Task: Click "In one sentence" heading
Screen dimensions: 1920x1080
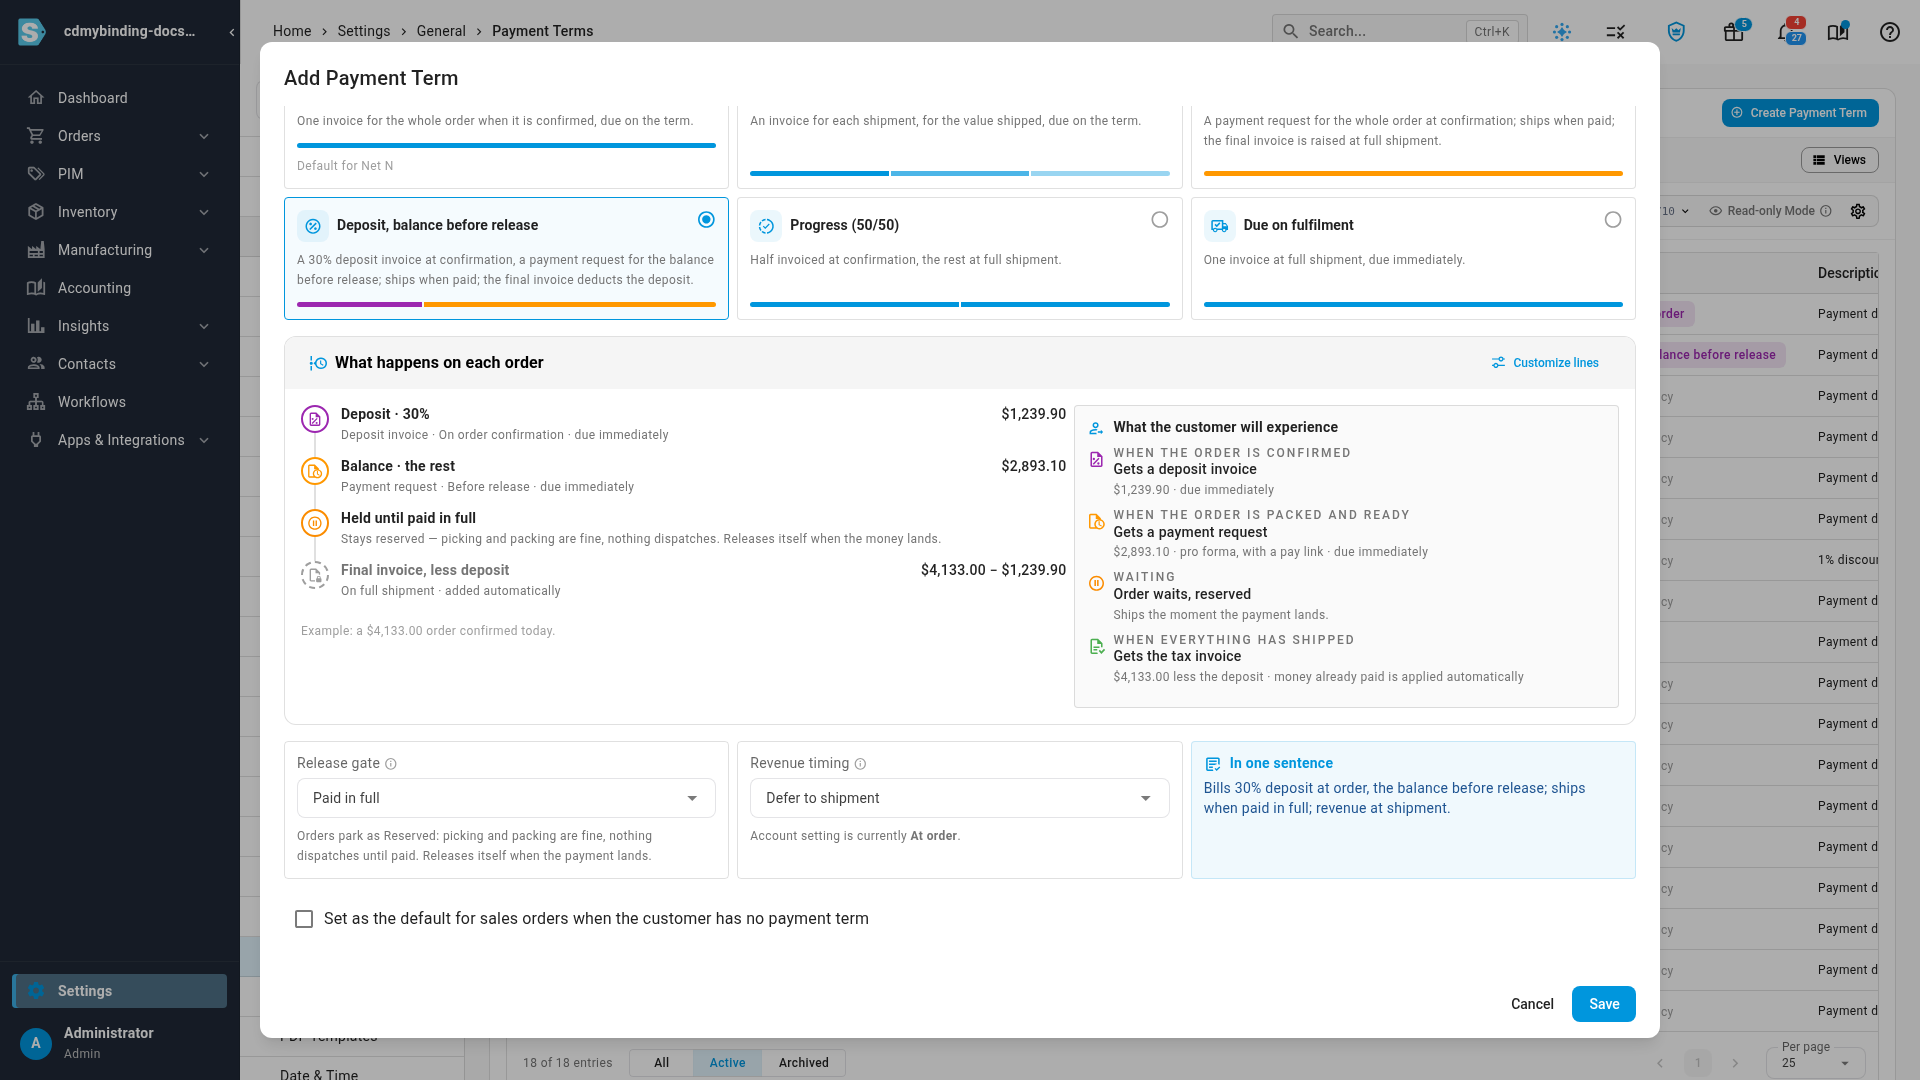Action: click(1281, 763)
